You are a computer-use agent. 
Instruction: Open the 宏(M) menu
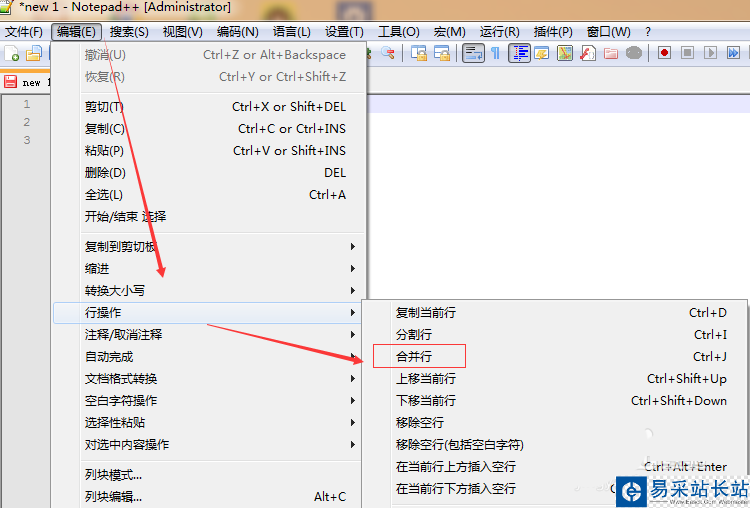click(x=450, y=32)
